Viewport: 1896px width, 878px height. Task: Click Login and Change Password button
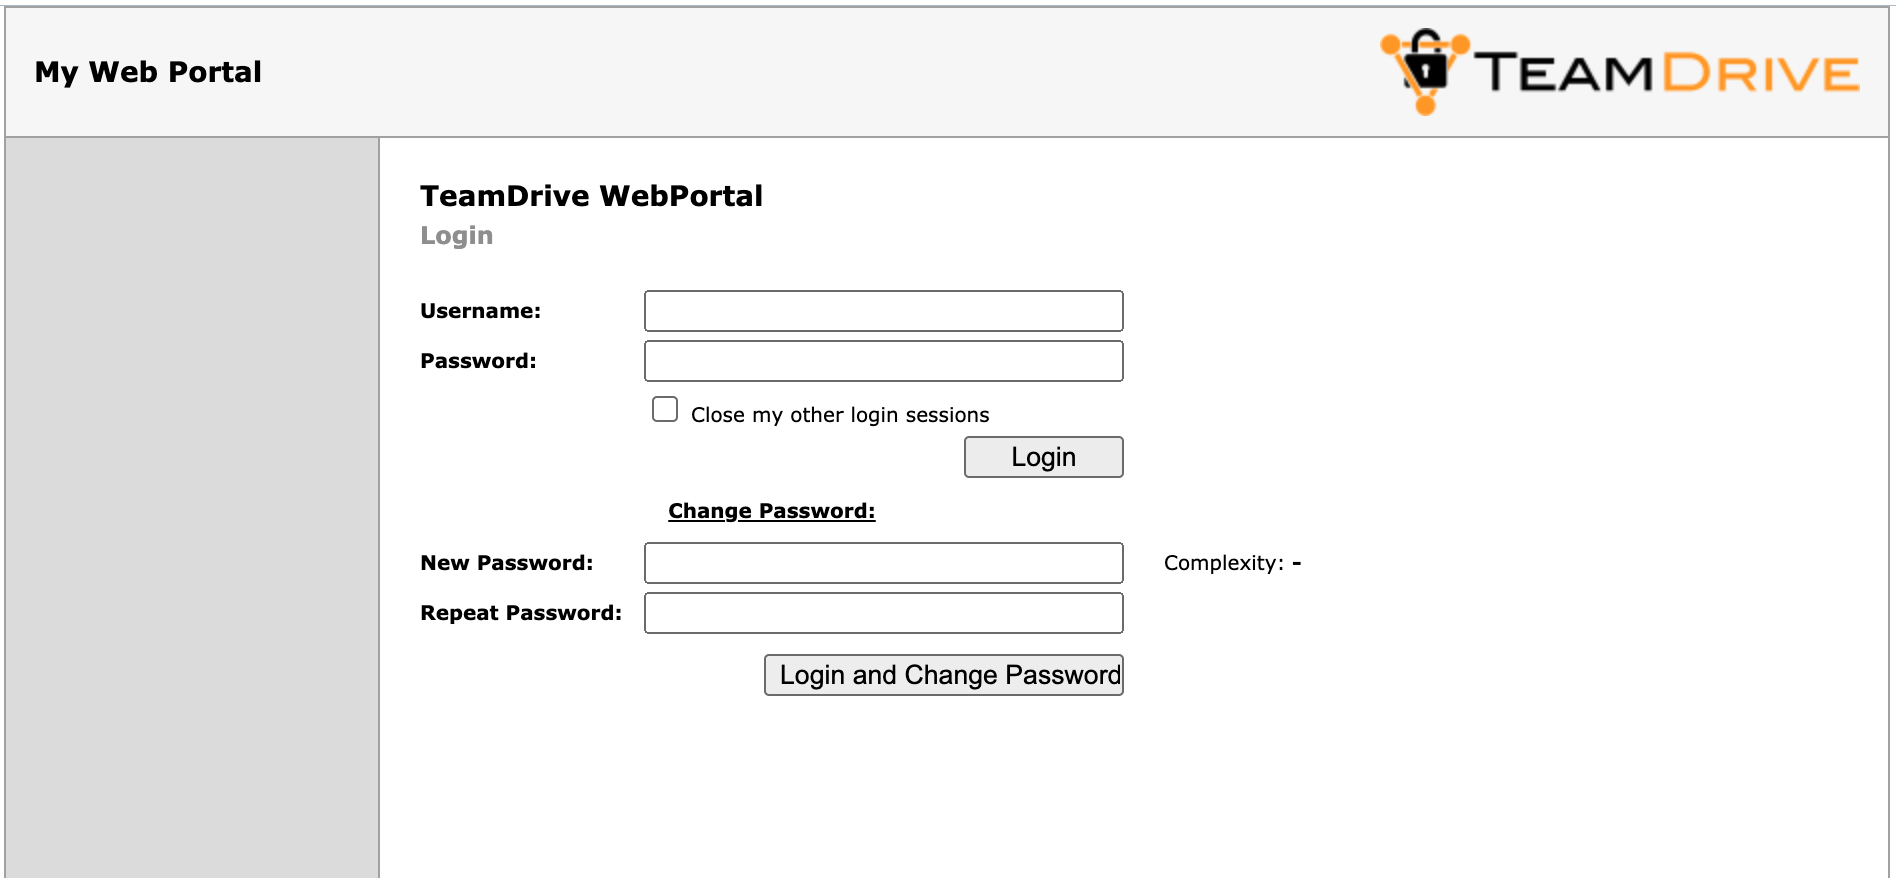tap(943, 675)
